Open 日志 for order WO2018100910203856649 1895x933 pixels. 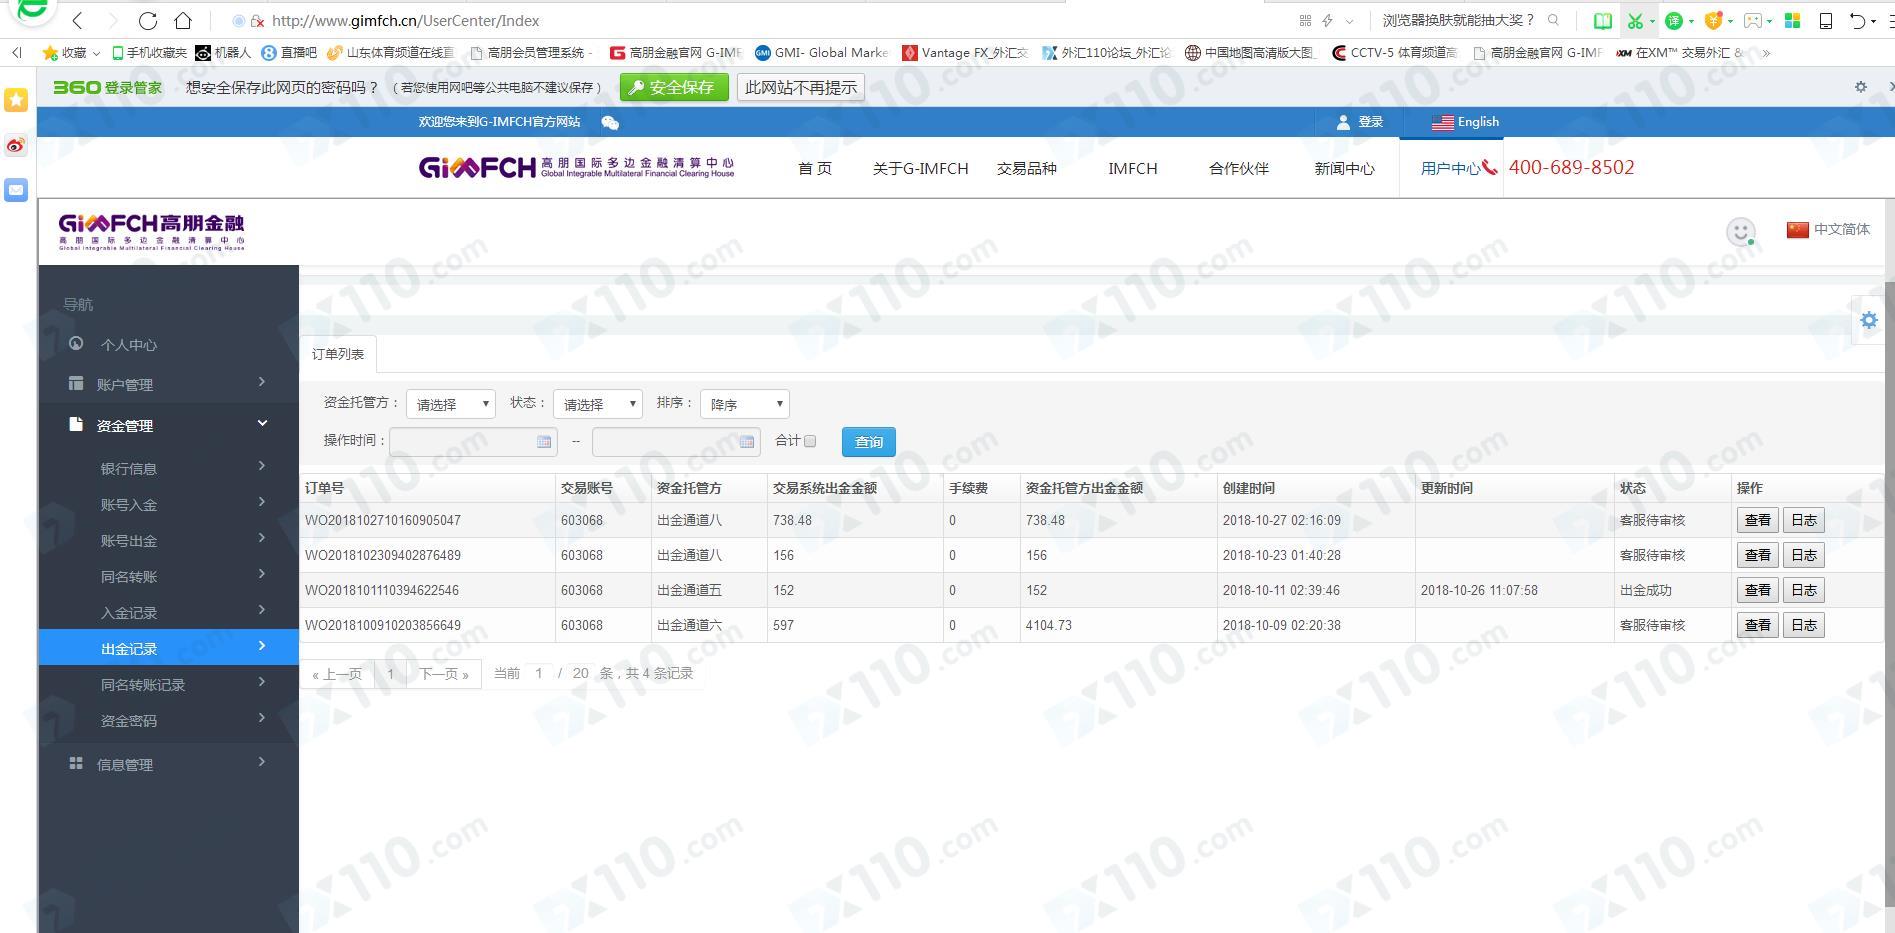[x=1804, y=625]
